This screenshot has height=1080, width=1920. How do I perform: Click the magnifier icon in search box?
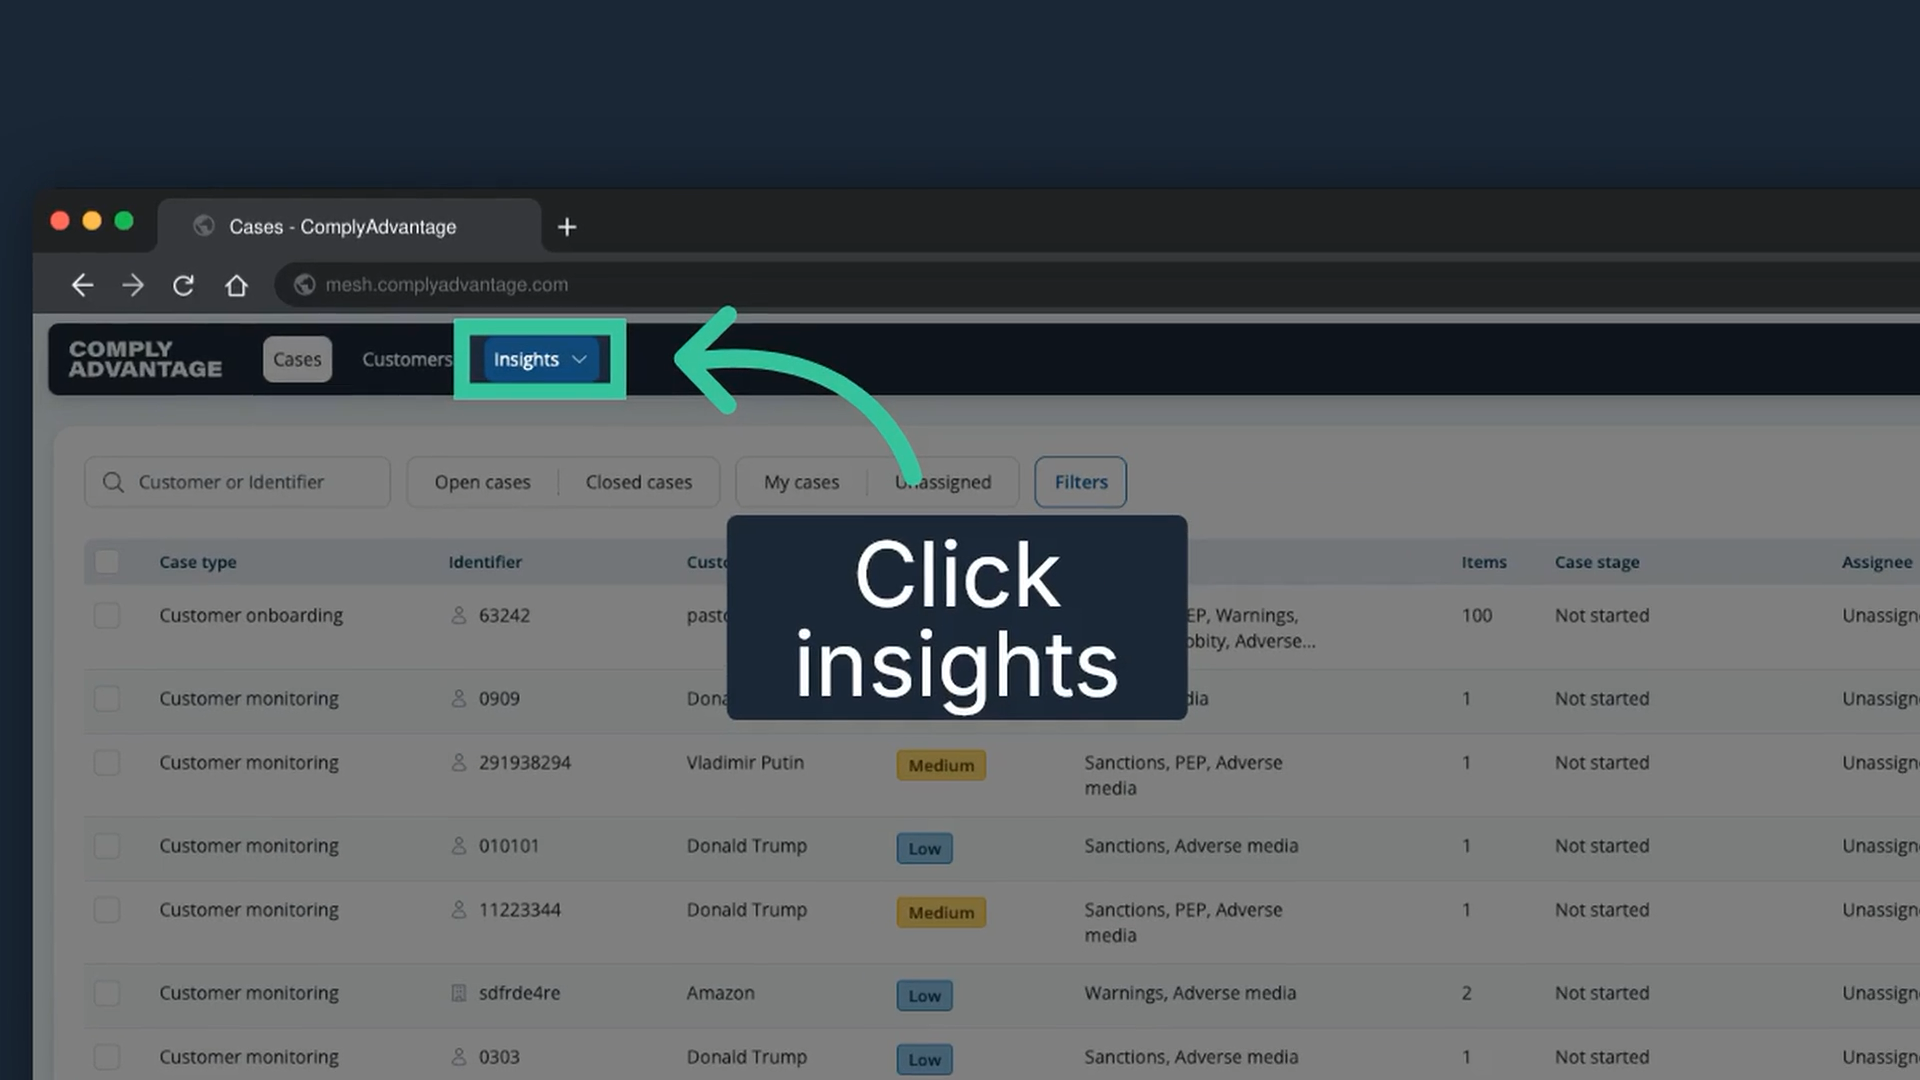(113, 482)
